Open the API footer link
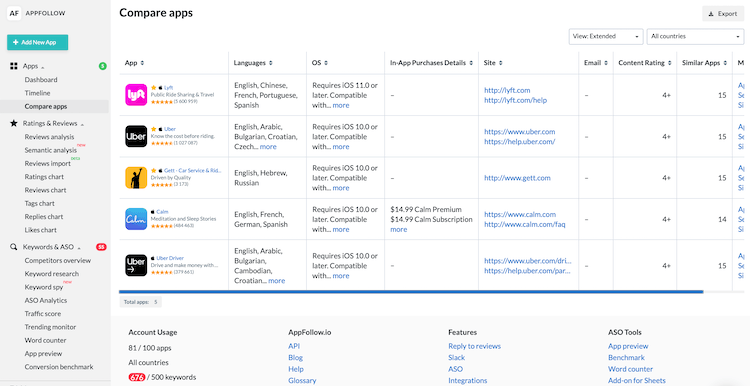The height and width of the screenshot is (386, 750). [294, 346]
